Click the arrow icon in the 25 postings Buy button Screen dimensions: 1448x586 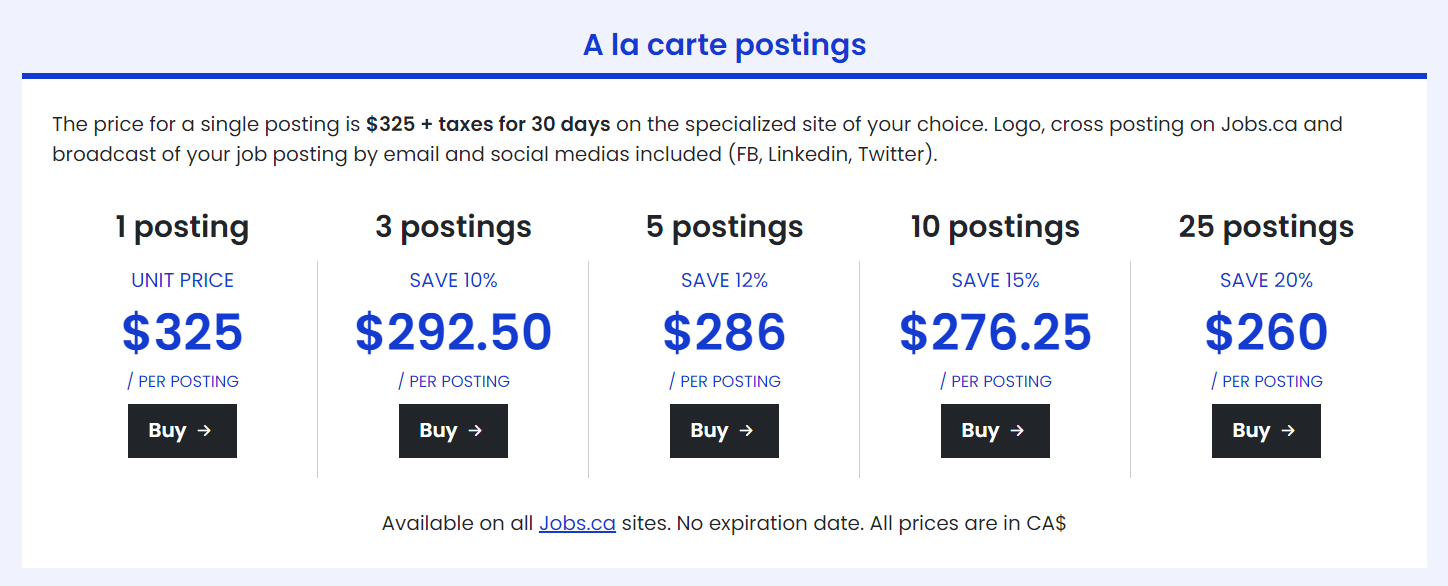pos(1288,431)
